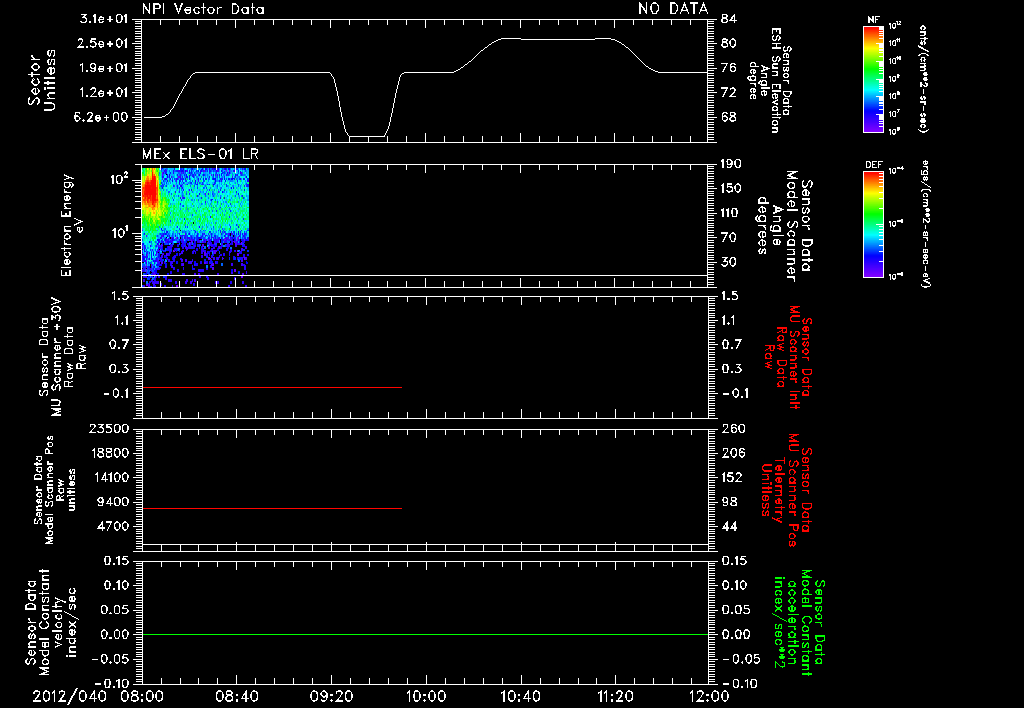The image size is (1024, 708).
Task: Click the white sector curve dip near 09:30
Action: pyautogui.click(x=366, y=136)
